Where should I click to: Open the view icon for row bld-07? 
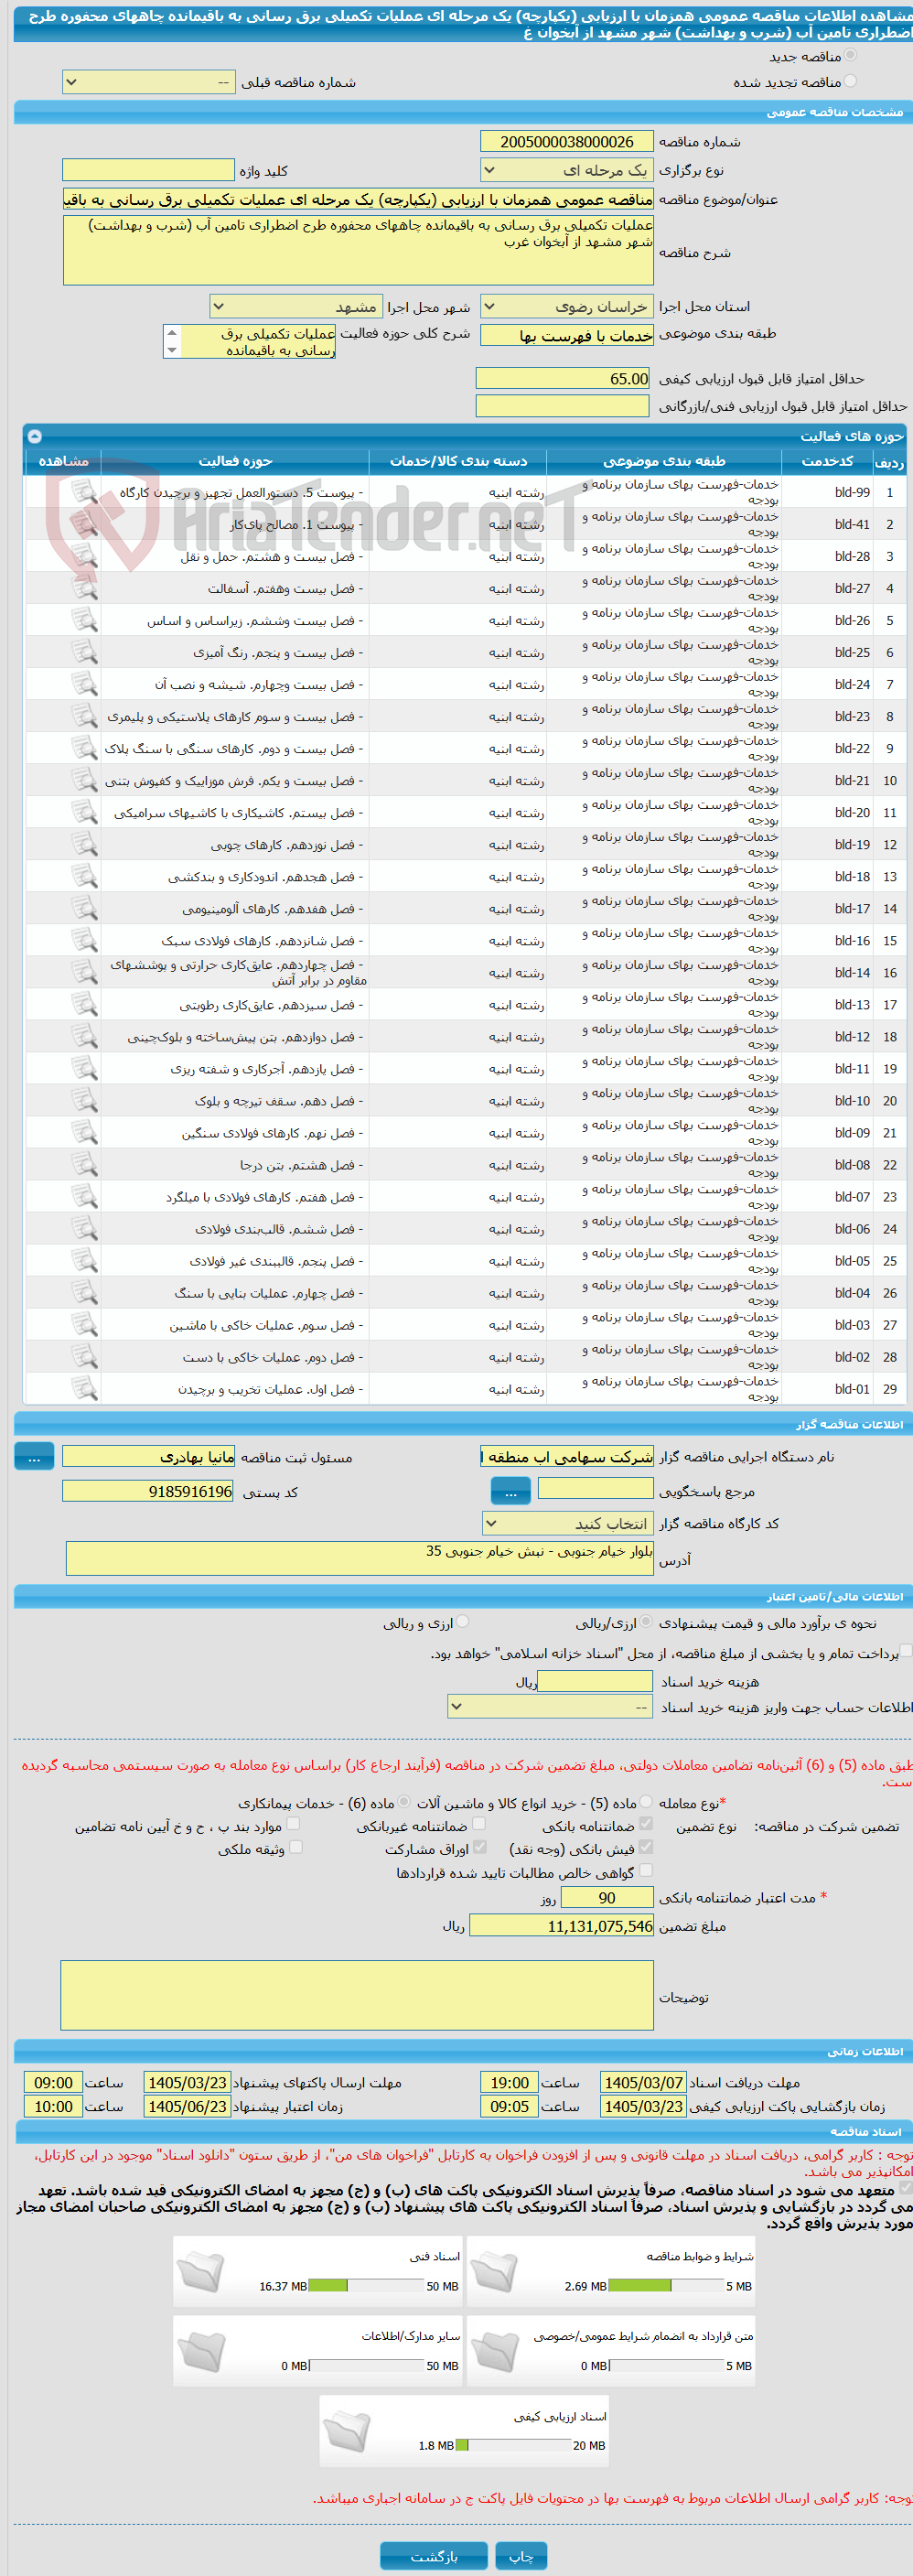pyautogui.click(x=84, y=1196)
